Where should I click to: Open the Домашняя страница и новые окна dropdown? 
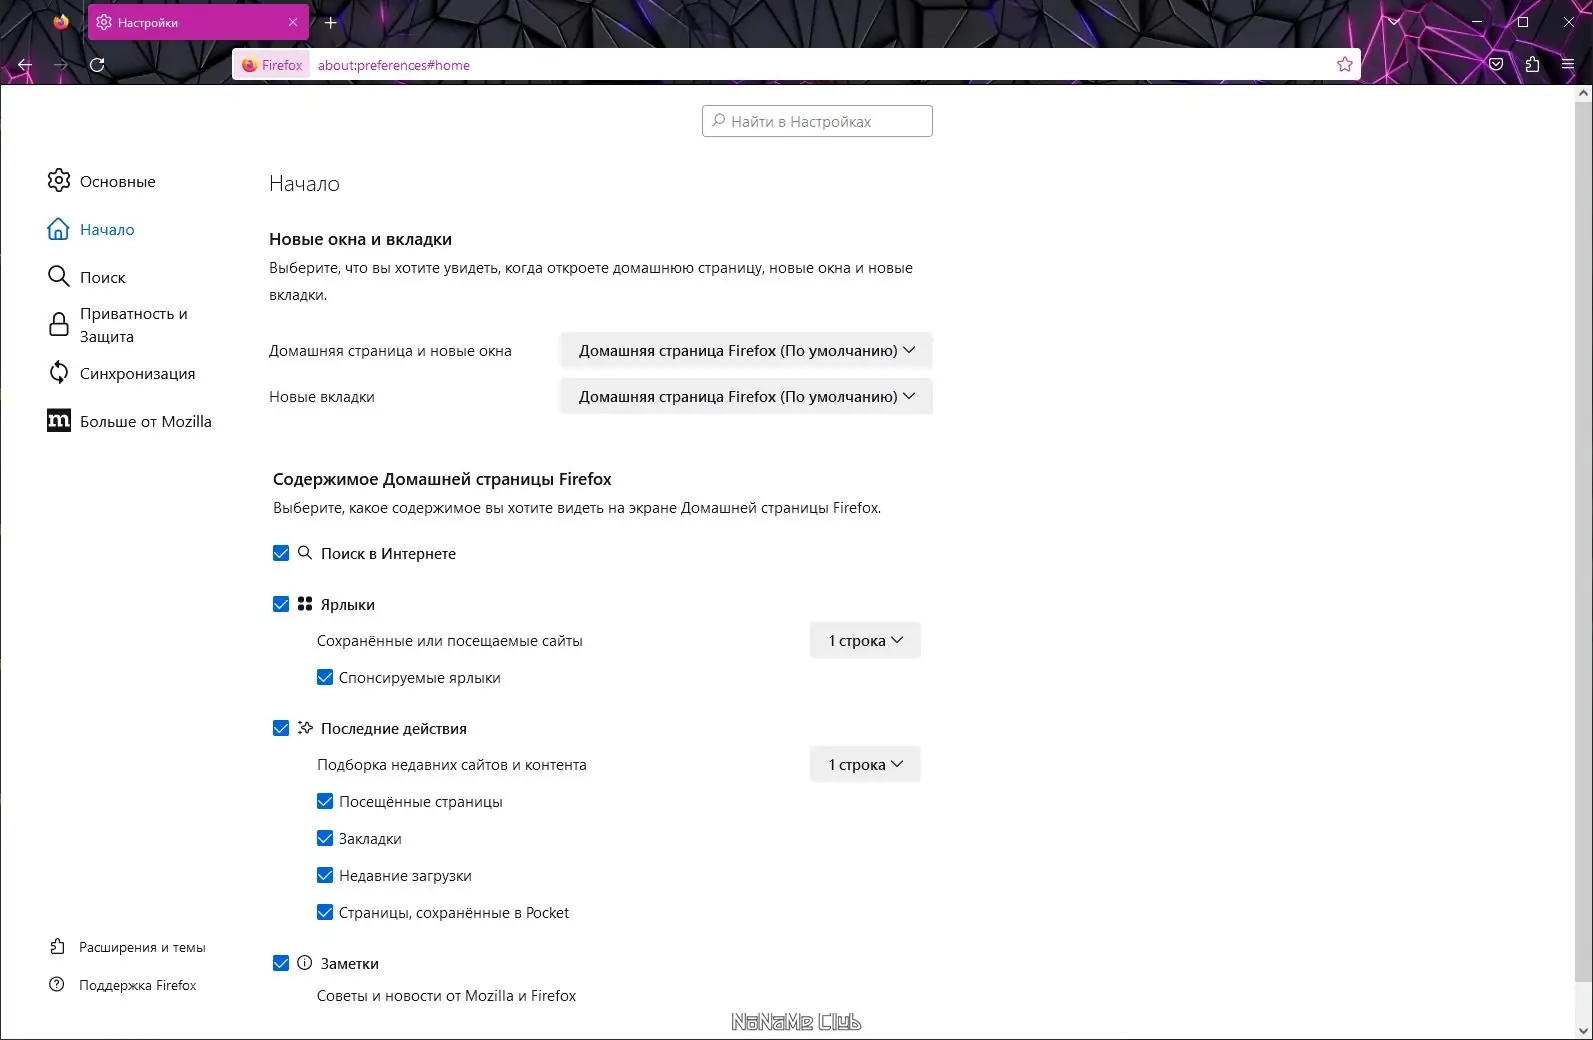[746, 351]
